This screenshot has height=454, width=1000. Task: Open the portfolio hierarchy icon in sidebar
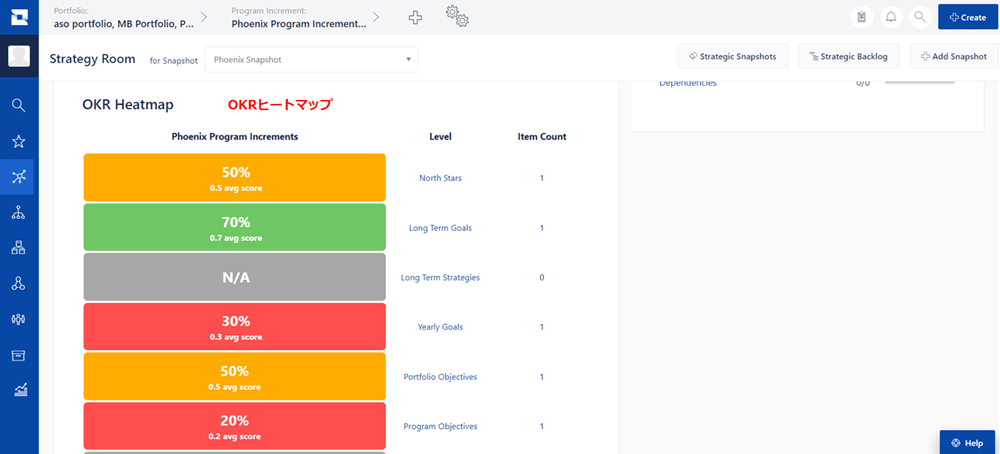pos(18,213)
